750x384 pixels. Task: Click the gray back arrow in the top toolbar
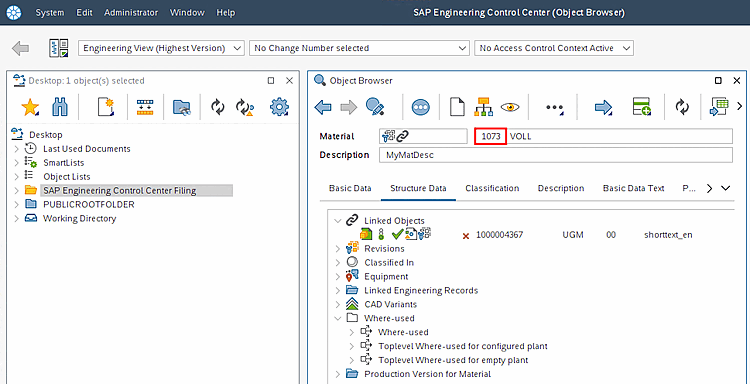(x=21, y=48)
